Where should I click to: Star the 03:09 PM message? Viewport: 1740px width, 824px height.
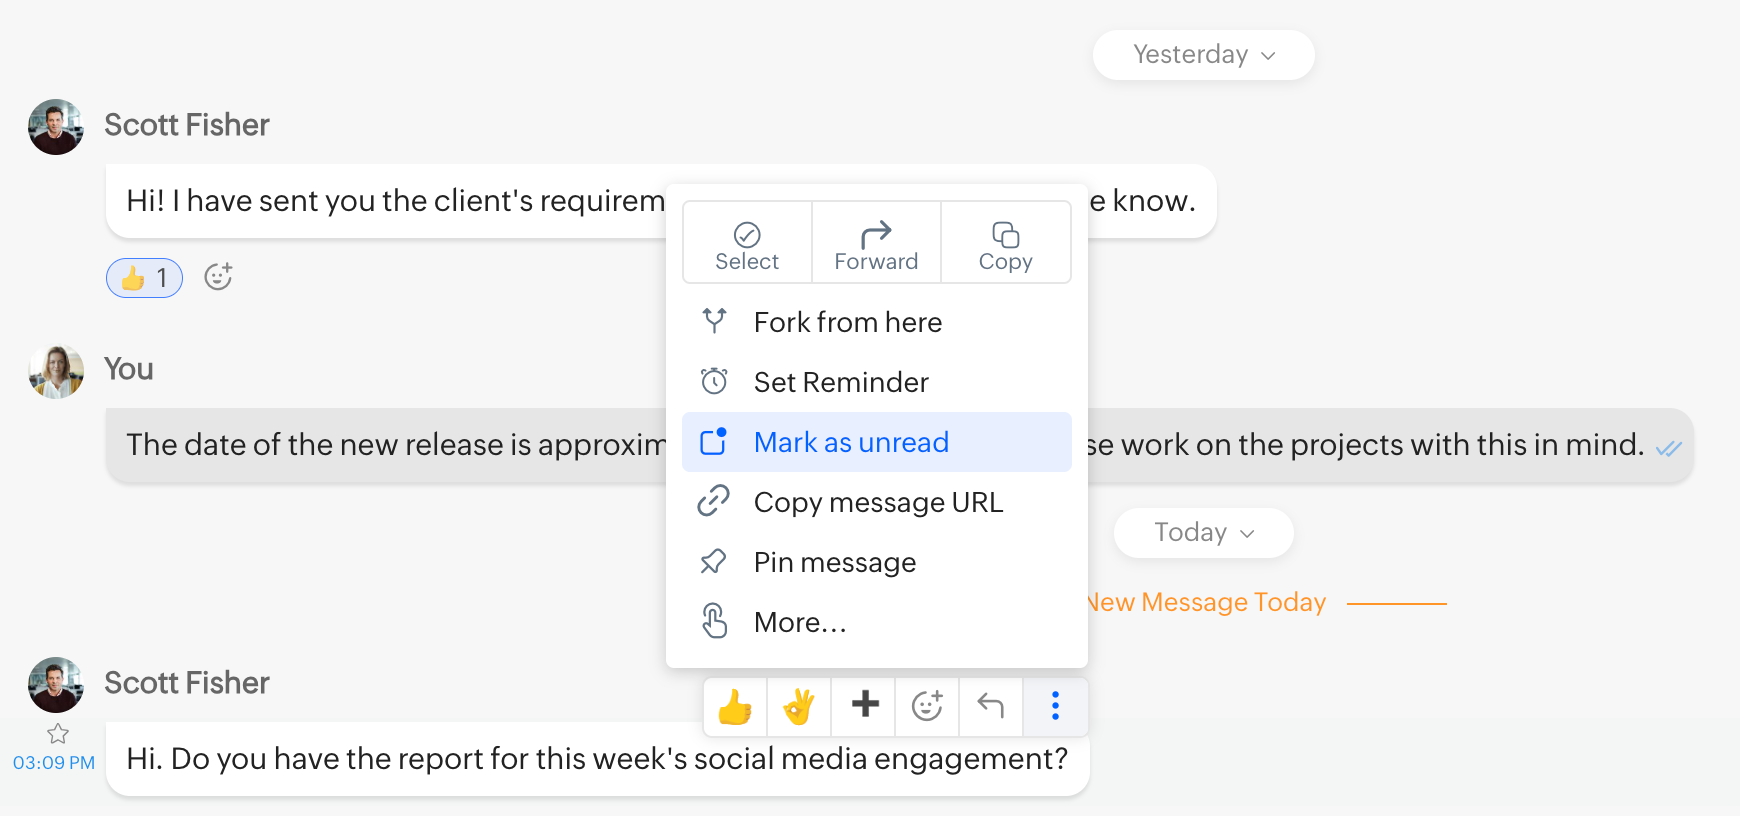coord(58,734)
